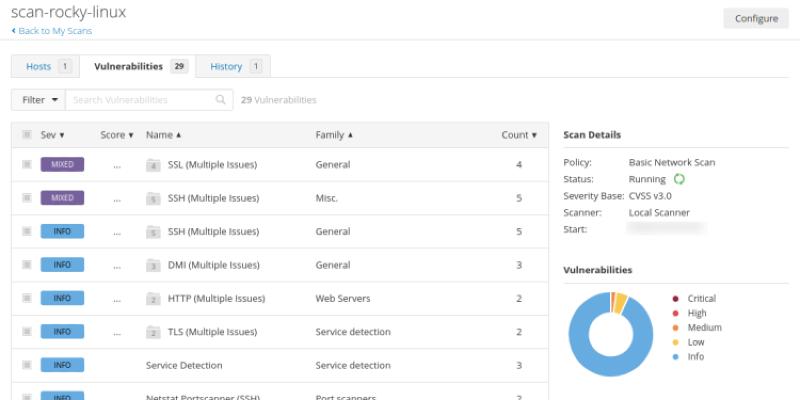Toggle the select-all checkbox in table header

[x=27, y=135]
